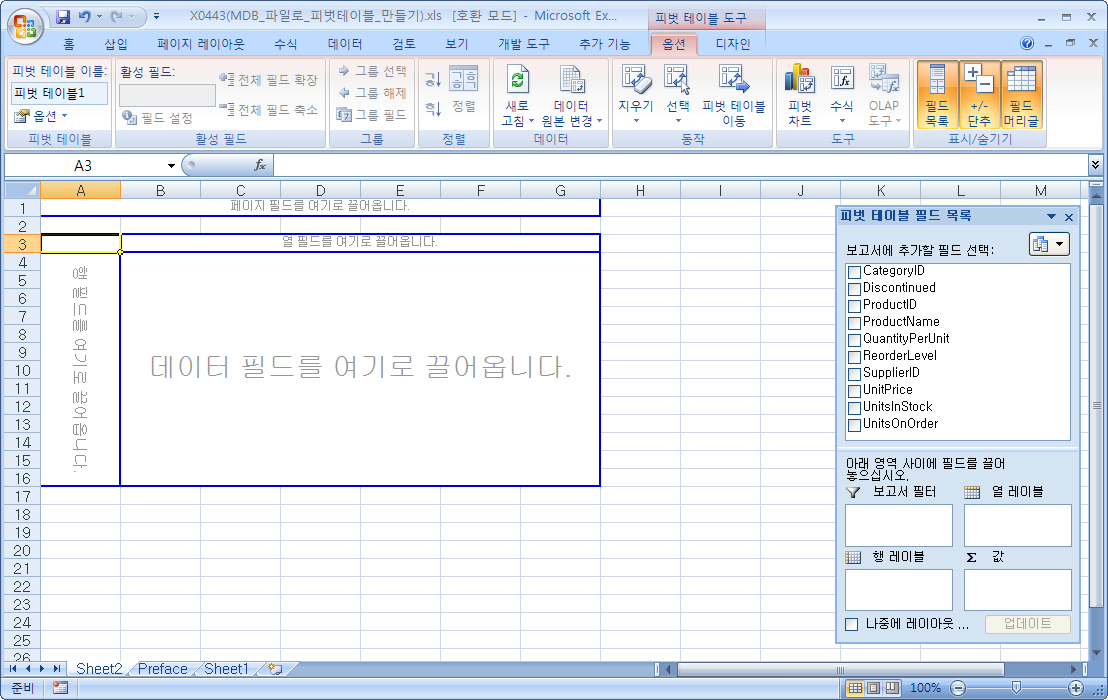Open the 수식 formulas tool
Image resolution: width=1108 pixels, height=700 pixels.
coord(841,95)
